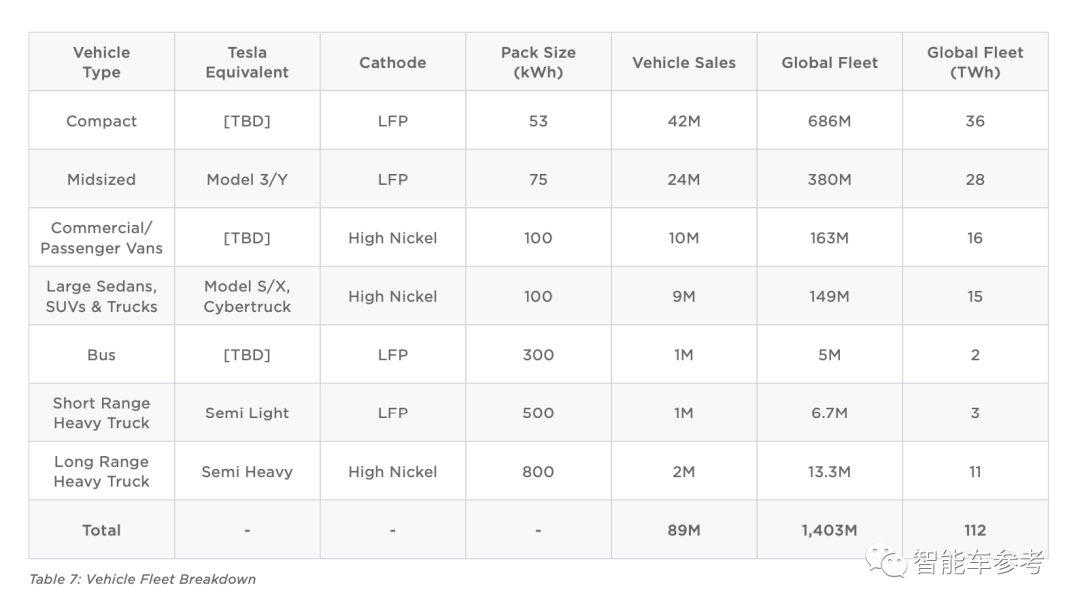Select the Commercial/Passenger Vans cell
The width and height of the screenshot is (1080, 609).
click(101, 238)
